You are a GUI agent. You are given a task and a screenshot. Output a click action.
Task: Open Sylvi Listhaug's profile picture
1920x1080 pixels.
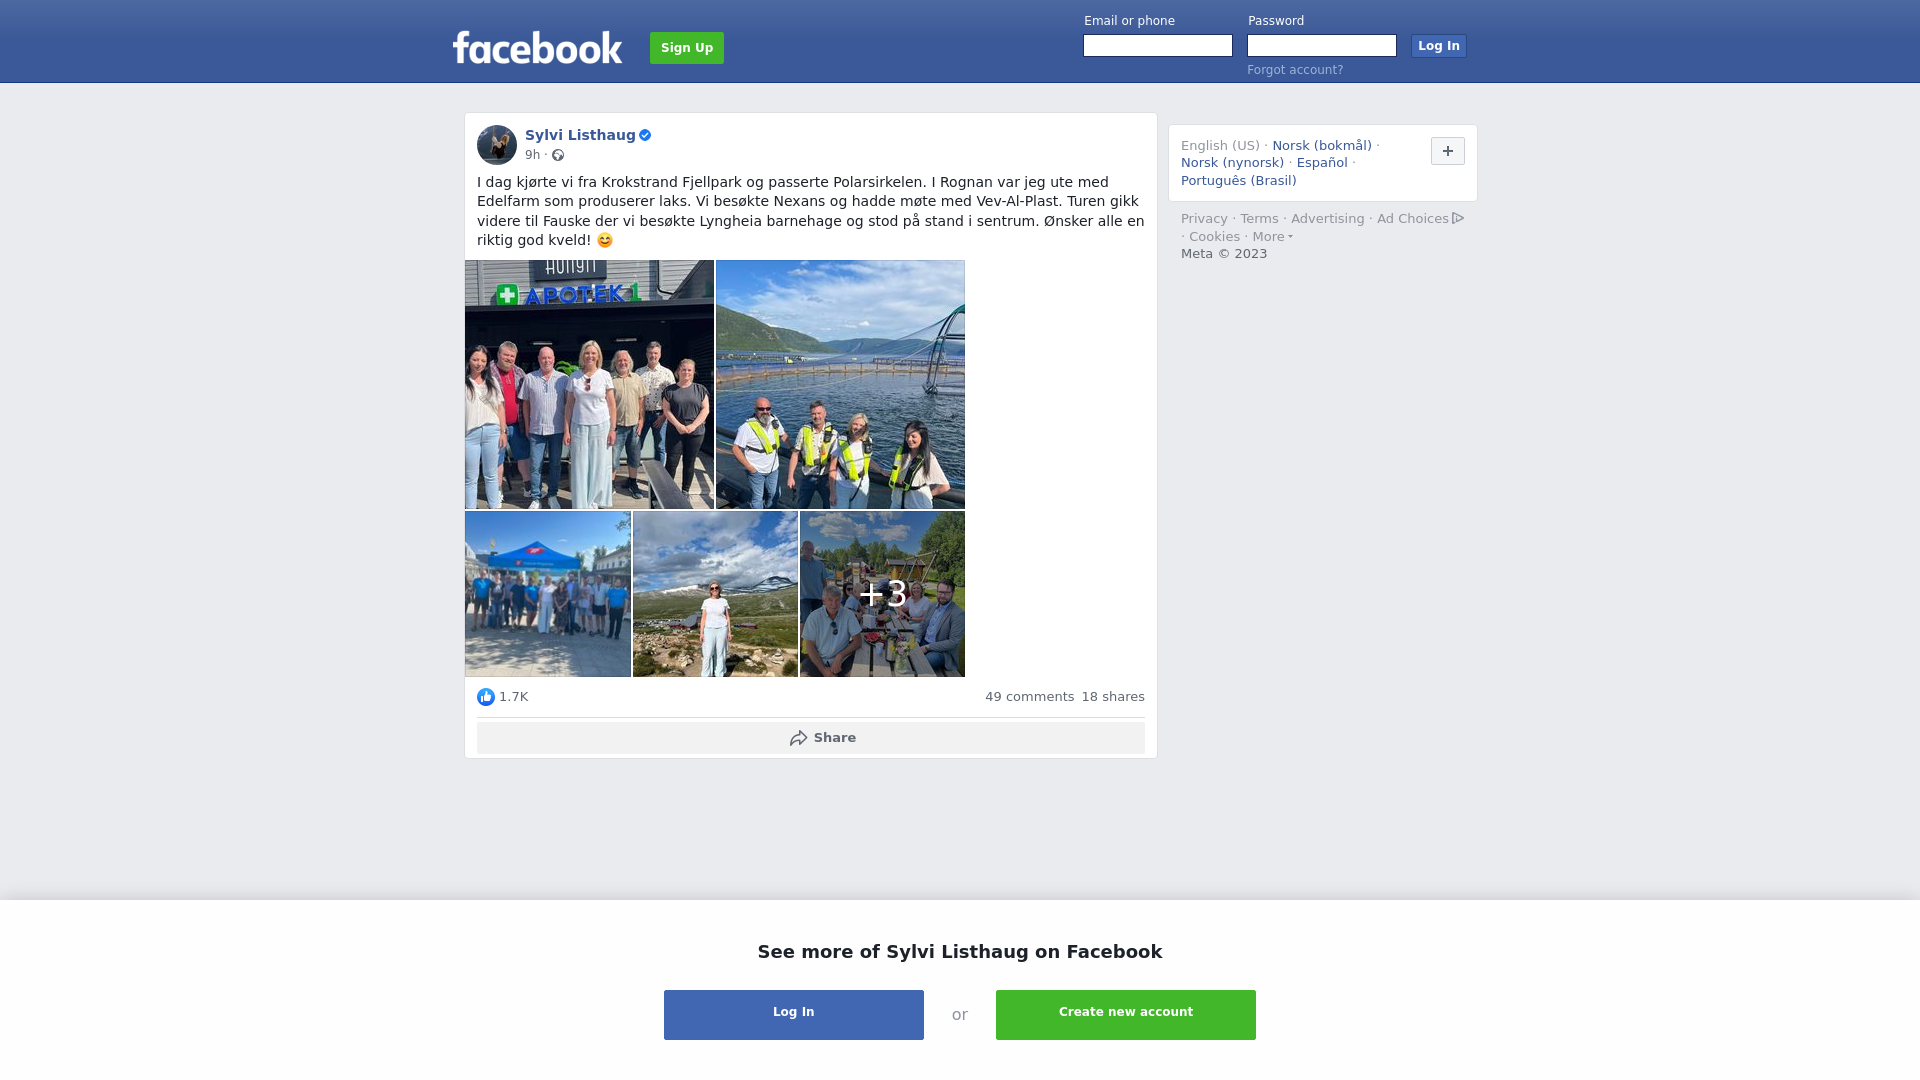pyautogui.click(x=497, y=145)
